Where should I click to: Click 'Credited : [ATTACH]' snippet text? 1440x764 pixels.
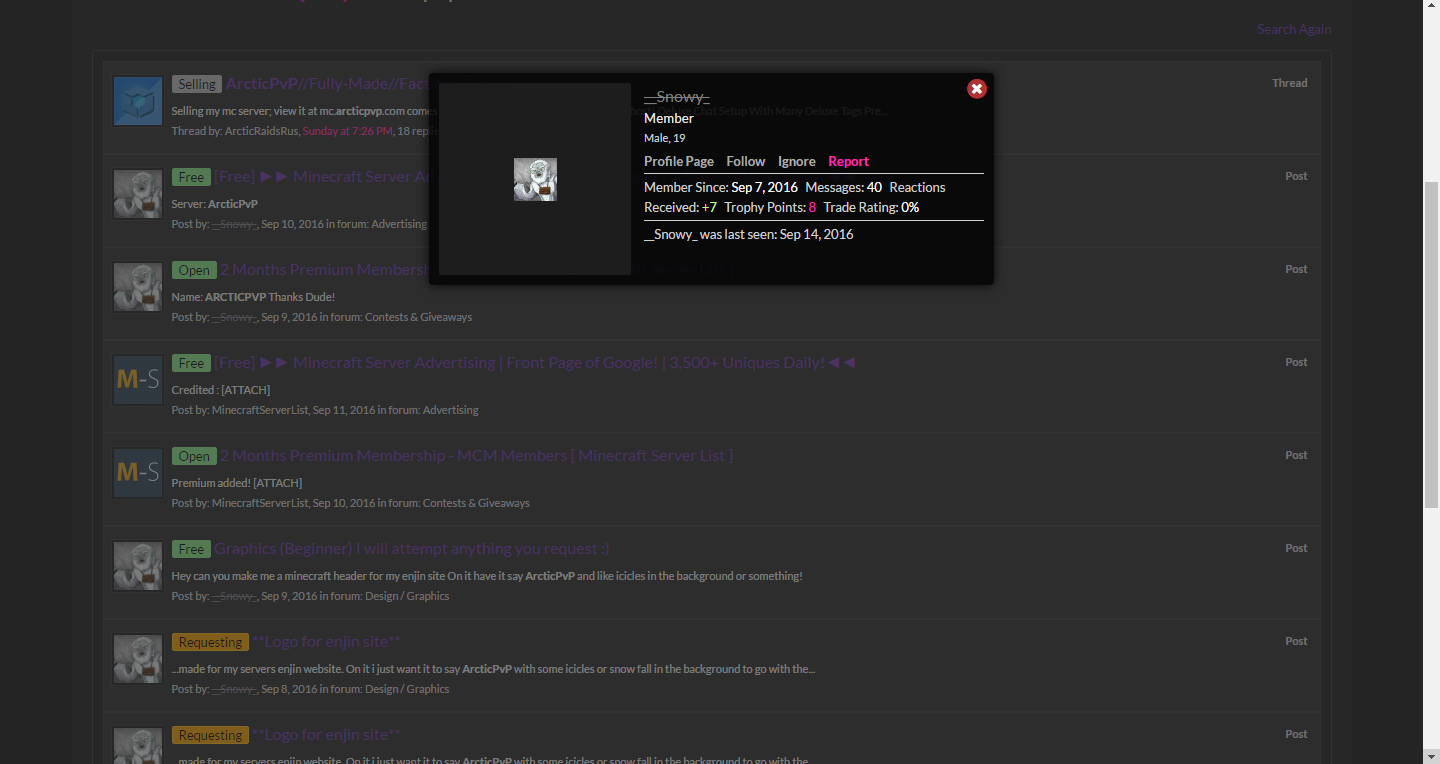221,390
